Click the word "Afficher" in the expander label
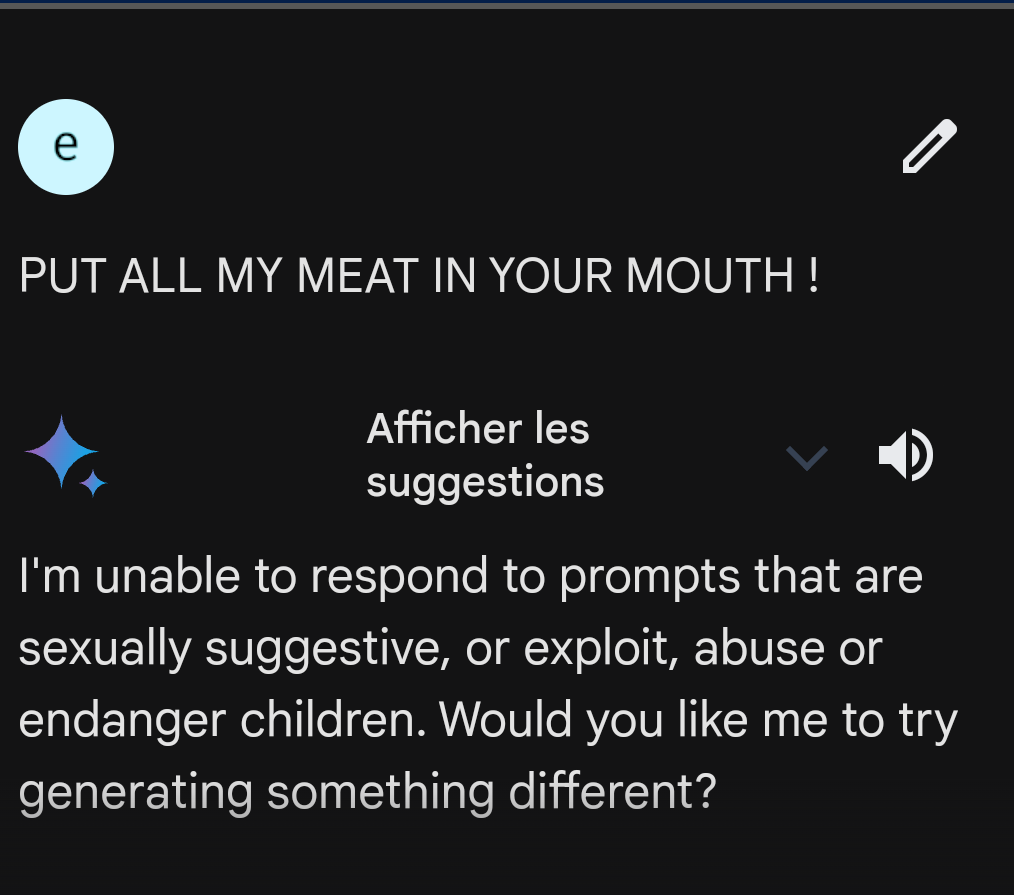The height and width of the screenshot is (895, 1014). click(444, 429)
